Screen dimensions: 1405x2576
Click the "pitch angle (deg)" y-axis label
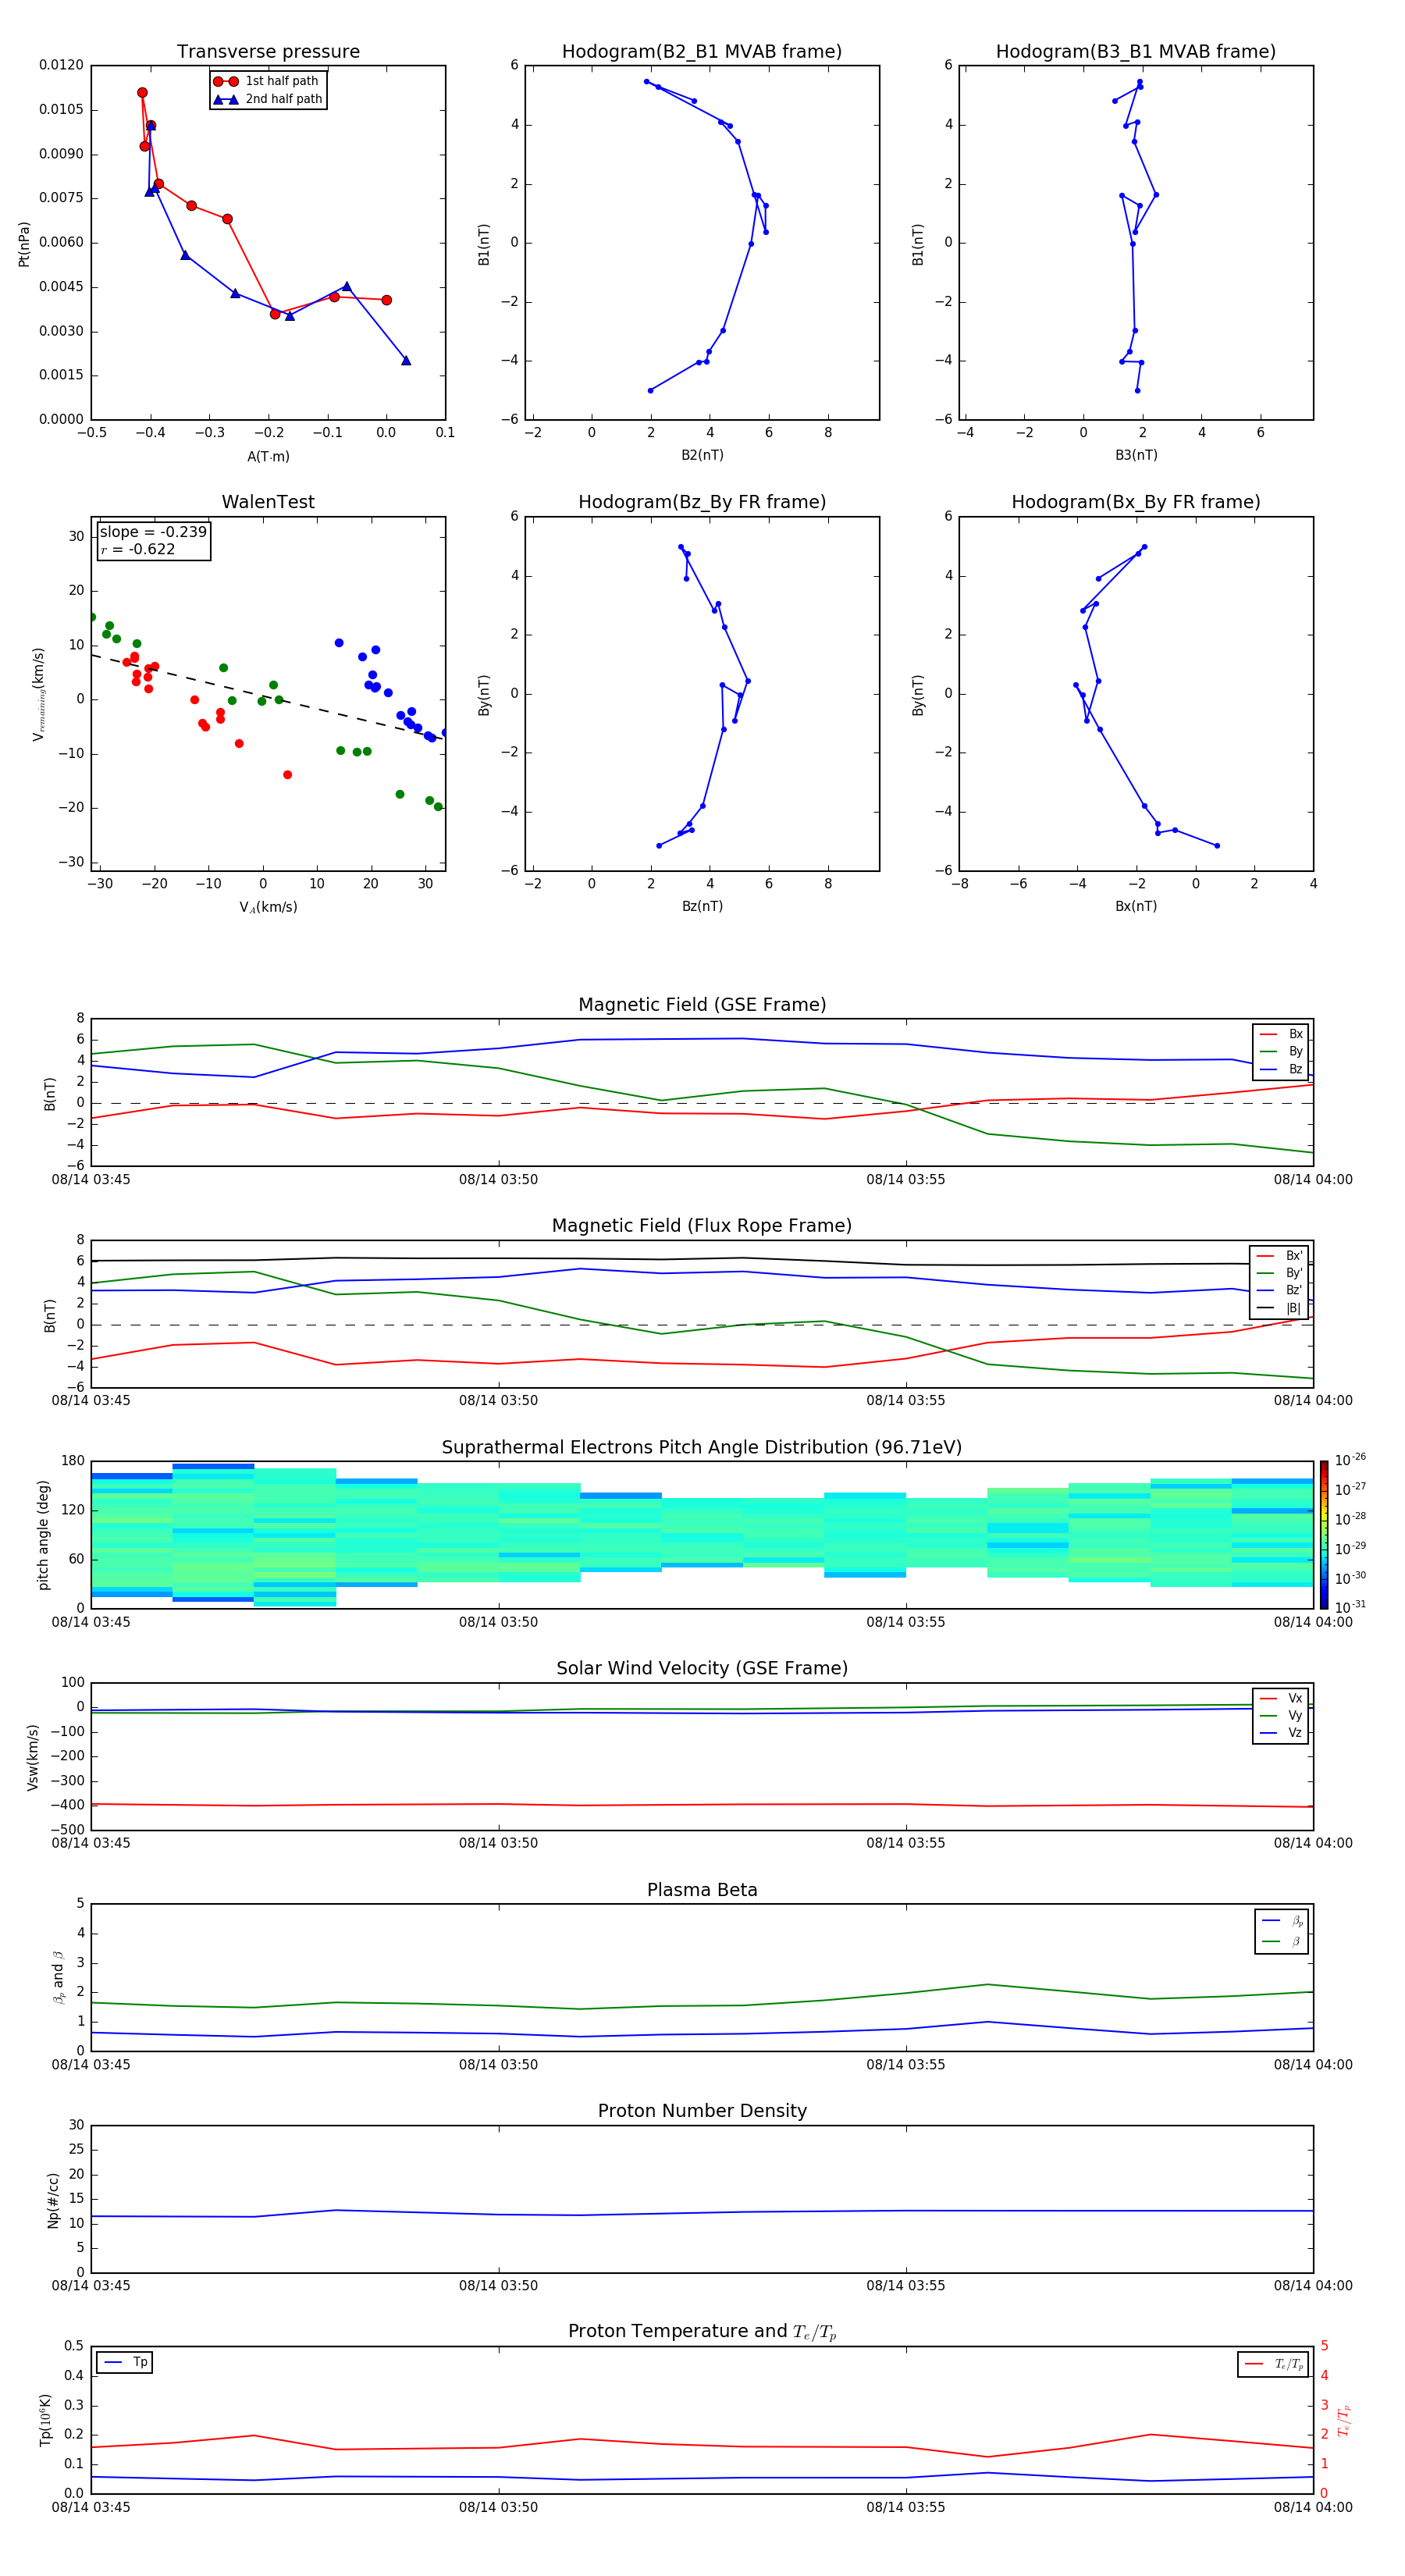click(43, 1535)
